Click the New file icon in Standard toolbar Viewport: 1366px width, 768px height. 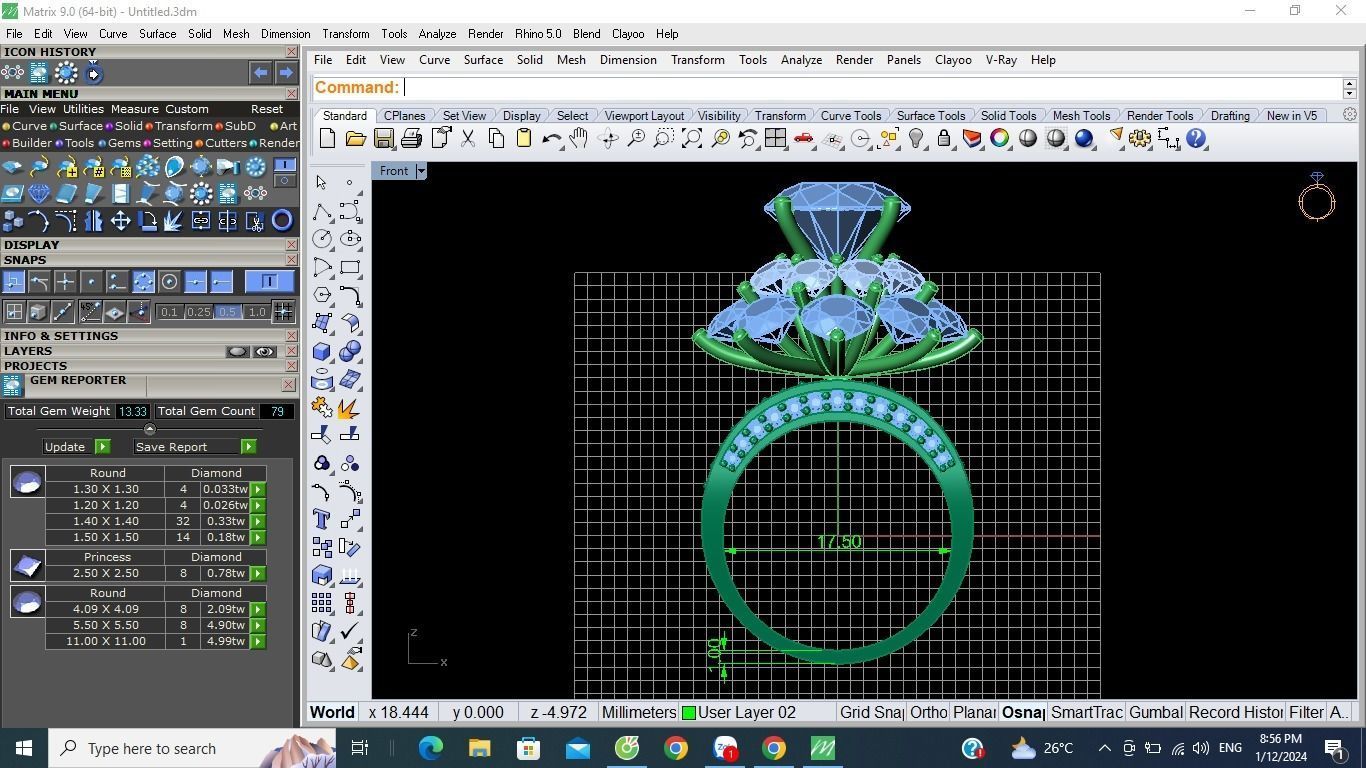[x=327, y=139]
